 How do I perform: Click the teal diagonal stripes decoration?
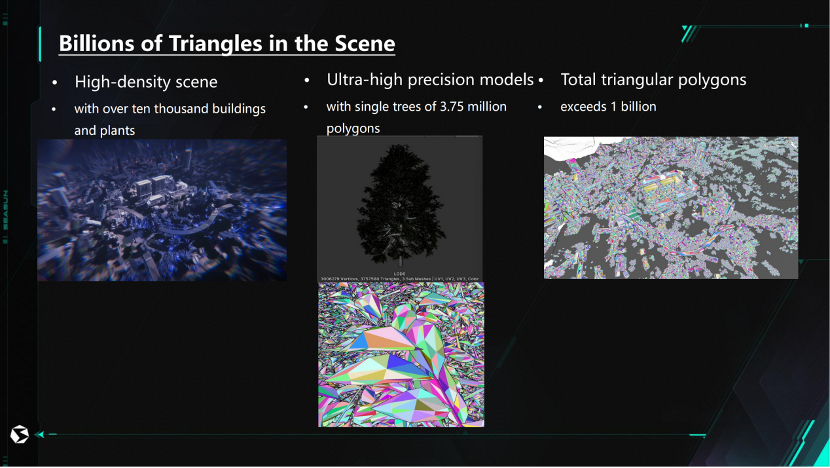(x=688, y=33)
